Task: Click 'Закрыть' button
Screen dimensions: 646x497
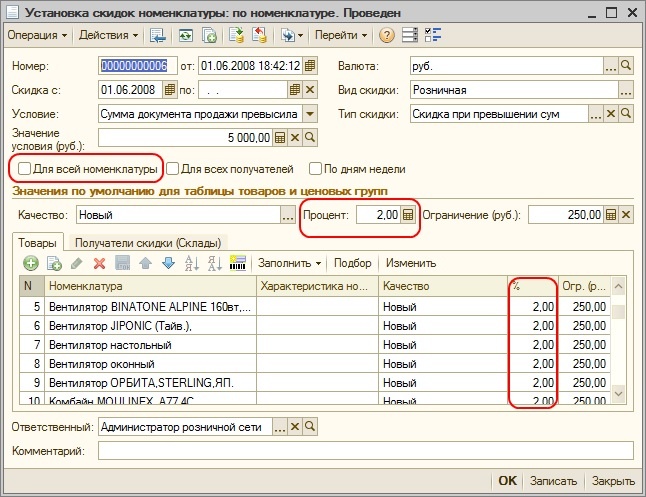Action: coord(613,481)
